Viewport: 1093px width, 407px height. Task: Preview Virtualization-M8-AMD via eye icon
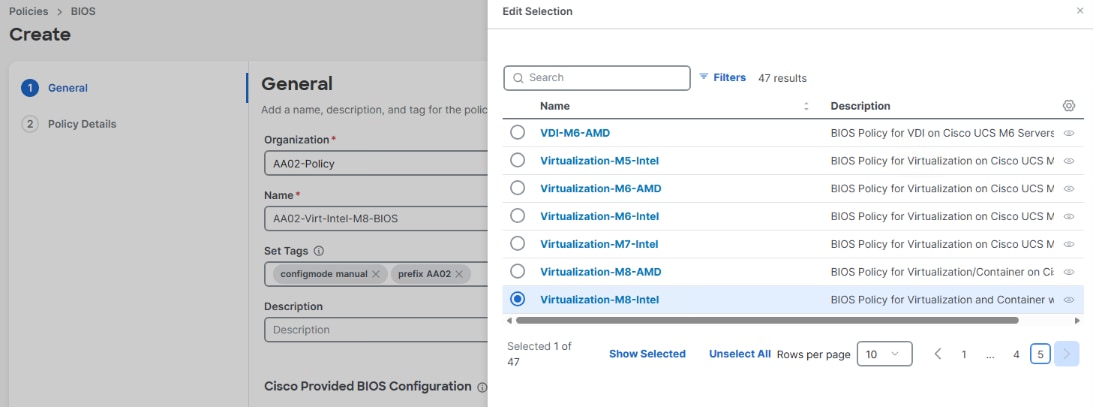1069,272
